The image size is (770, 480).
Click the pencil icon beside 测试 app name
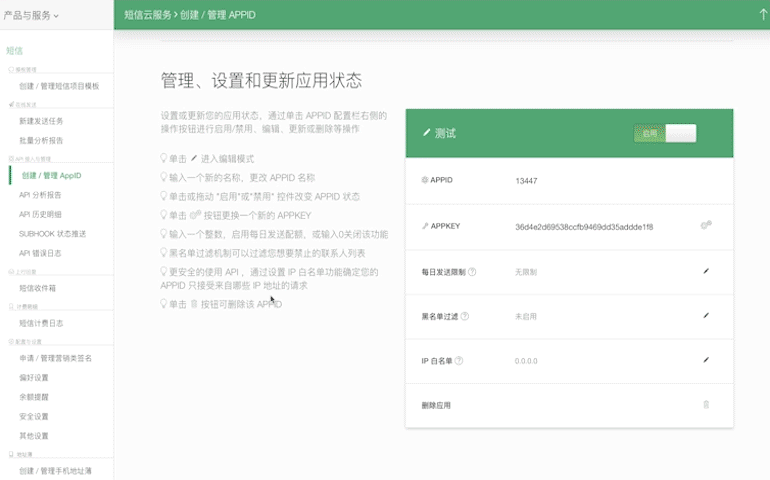pyautogui.click(x=426, y=133)
